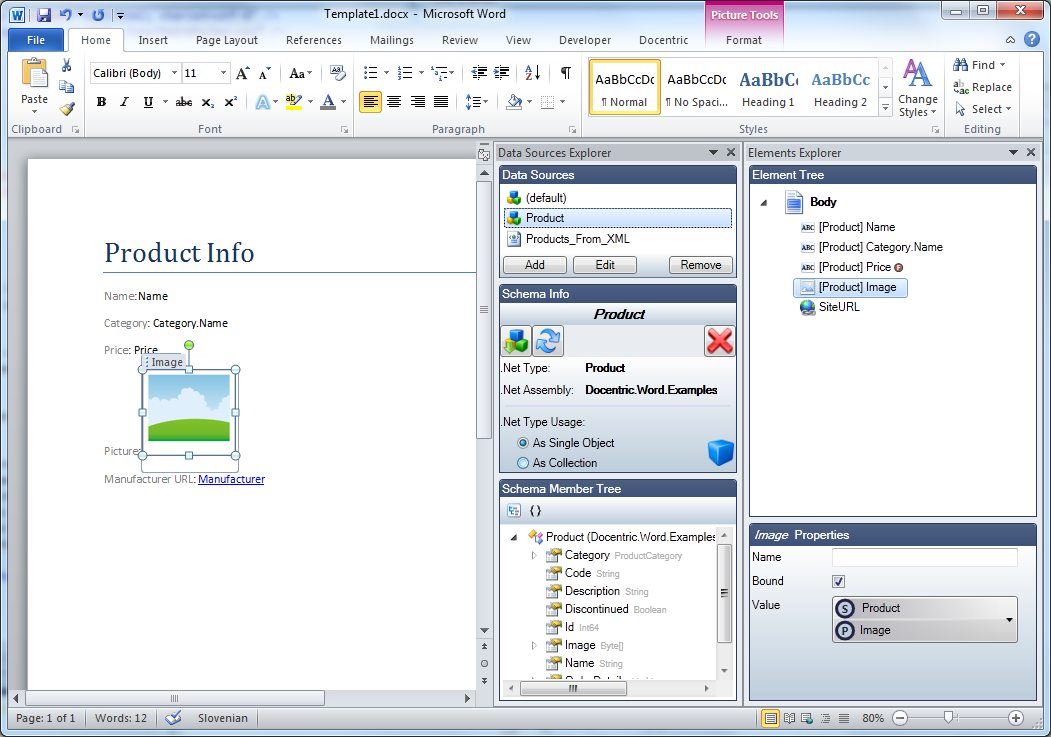
Task: Apply subscript formatting
Action: [208, 102]
